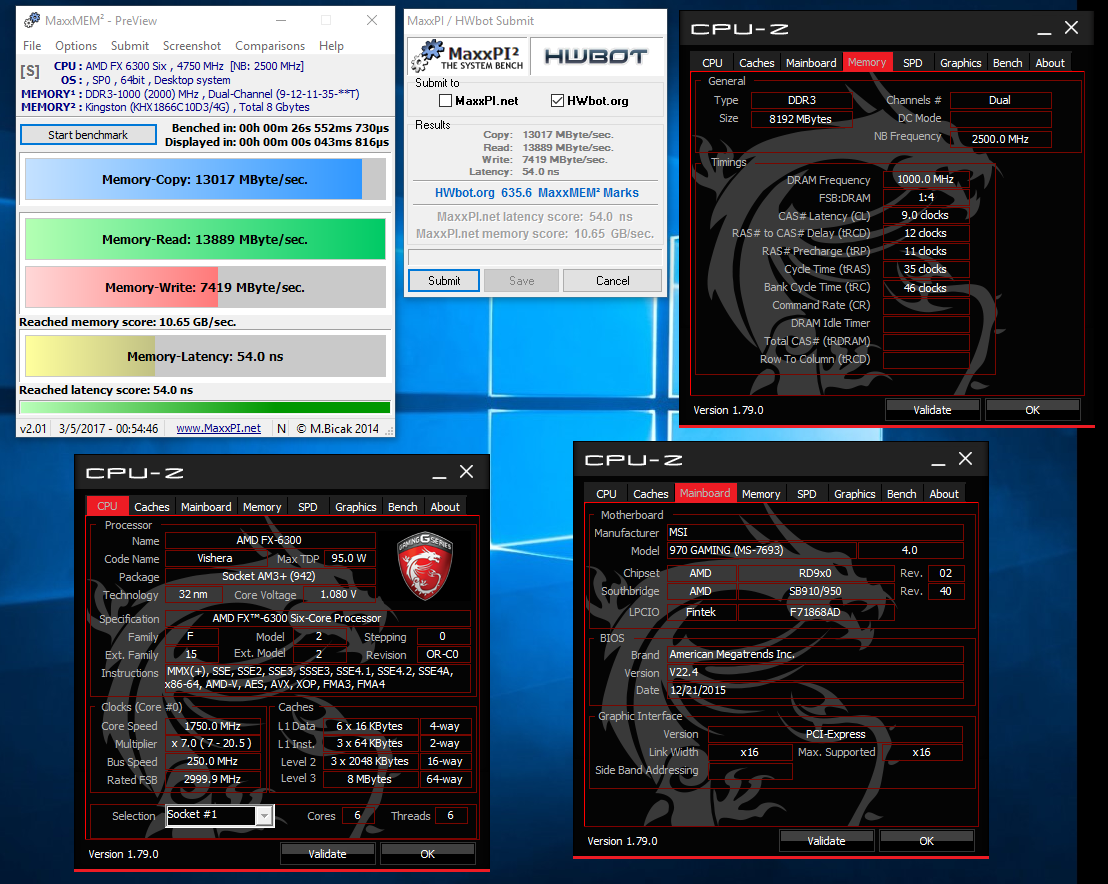1108x884 pixels.
Task: Click OK in CPU-Z Memory window
Action: coord(1032,410)
